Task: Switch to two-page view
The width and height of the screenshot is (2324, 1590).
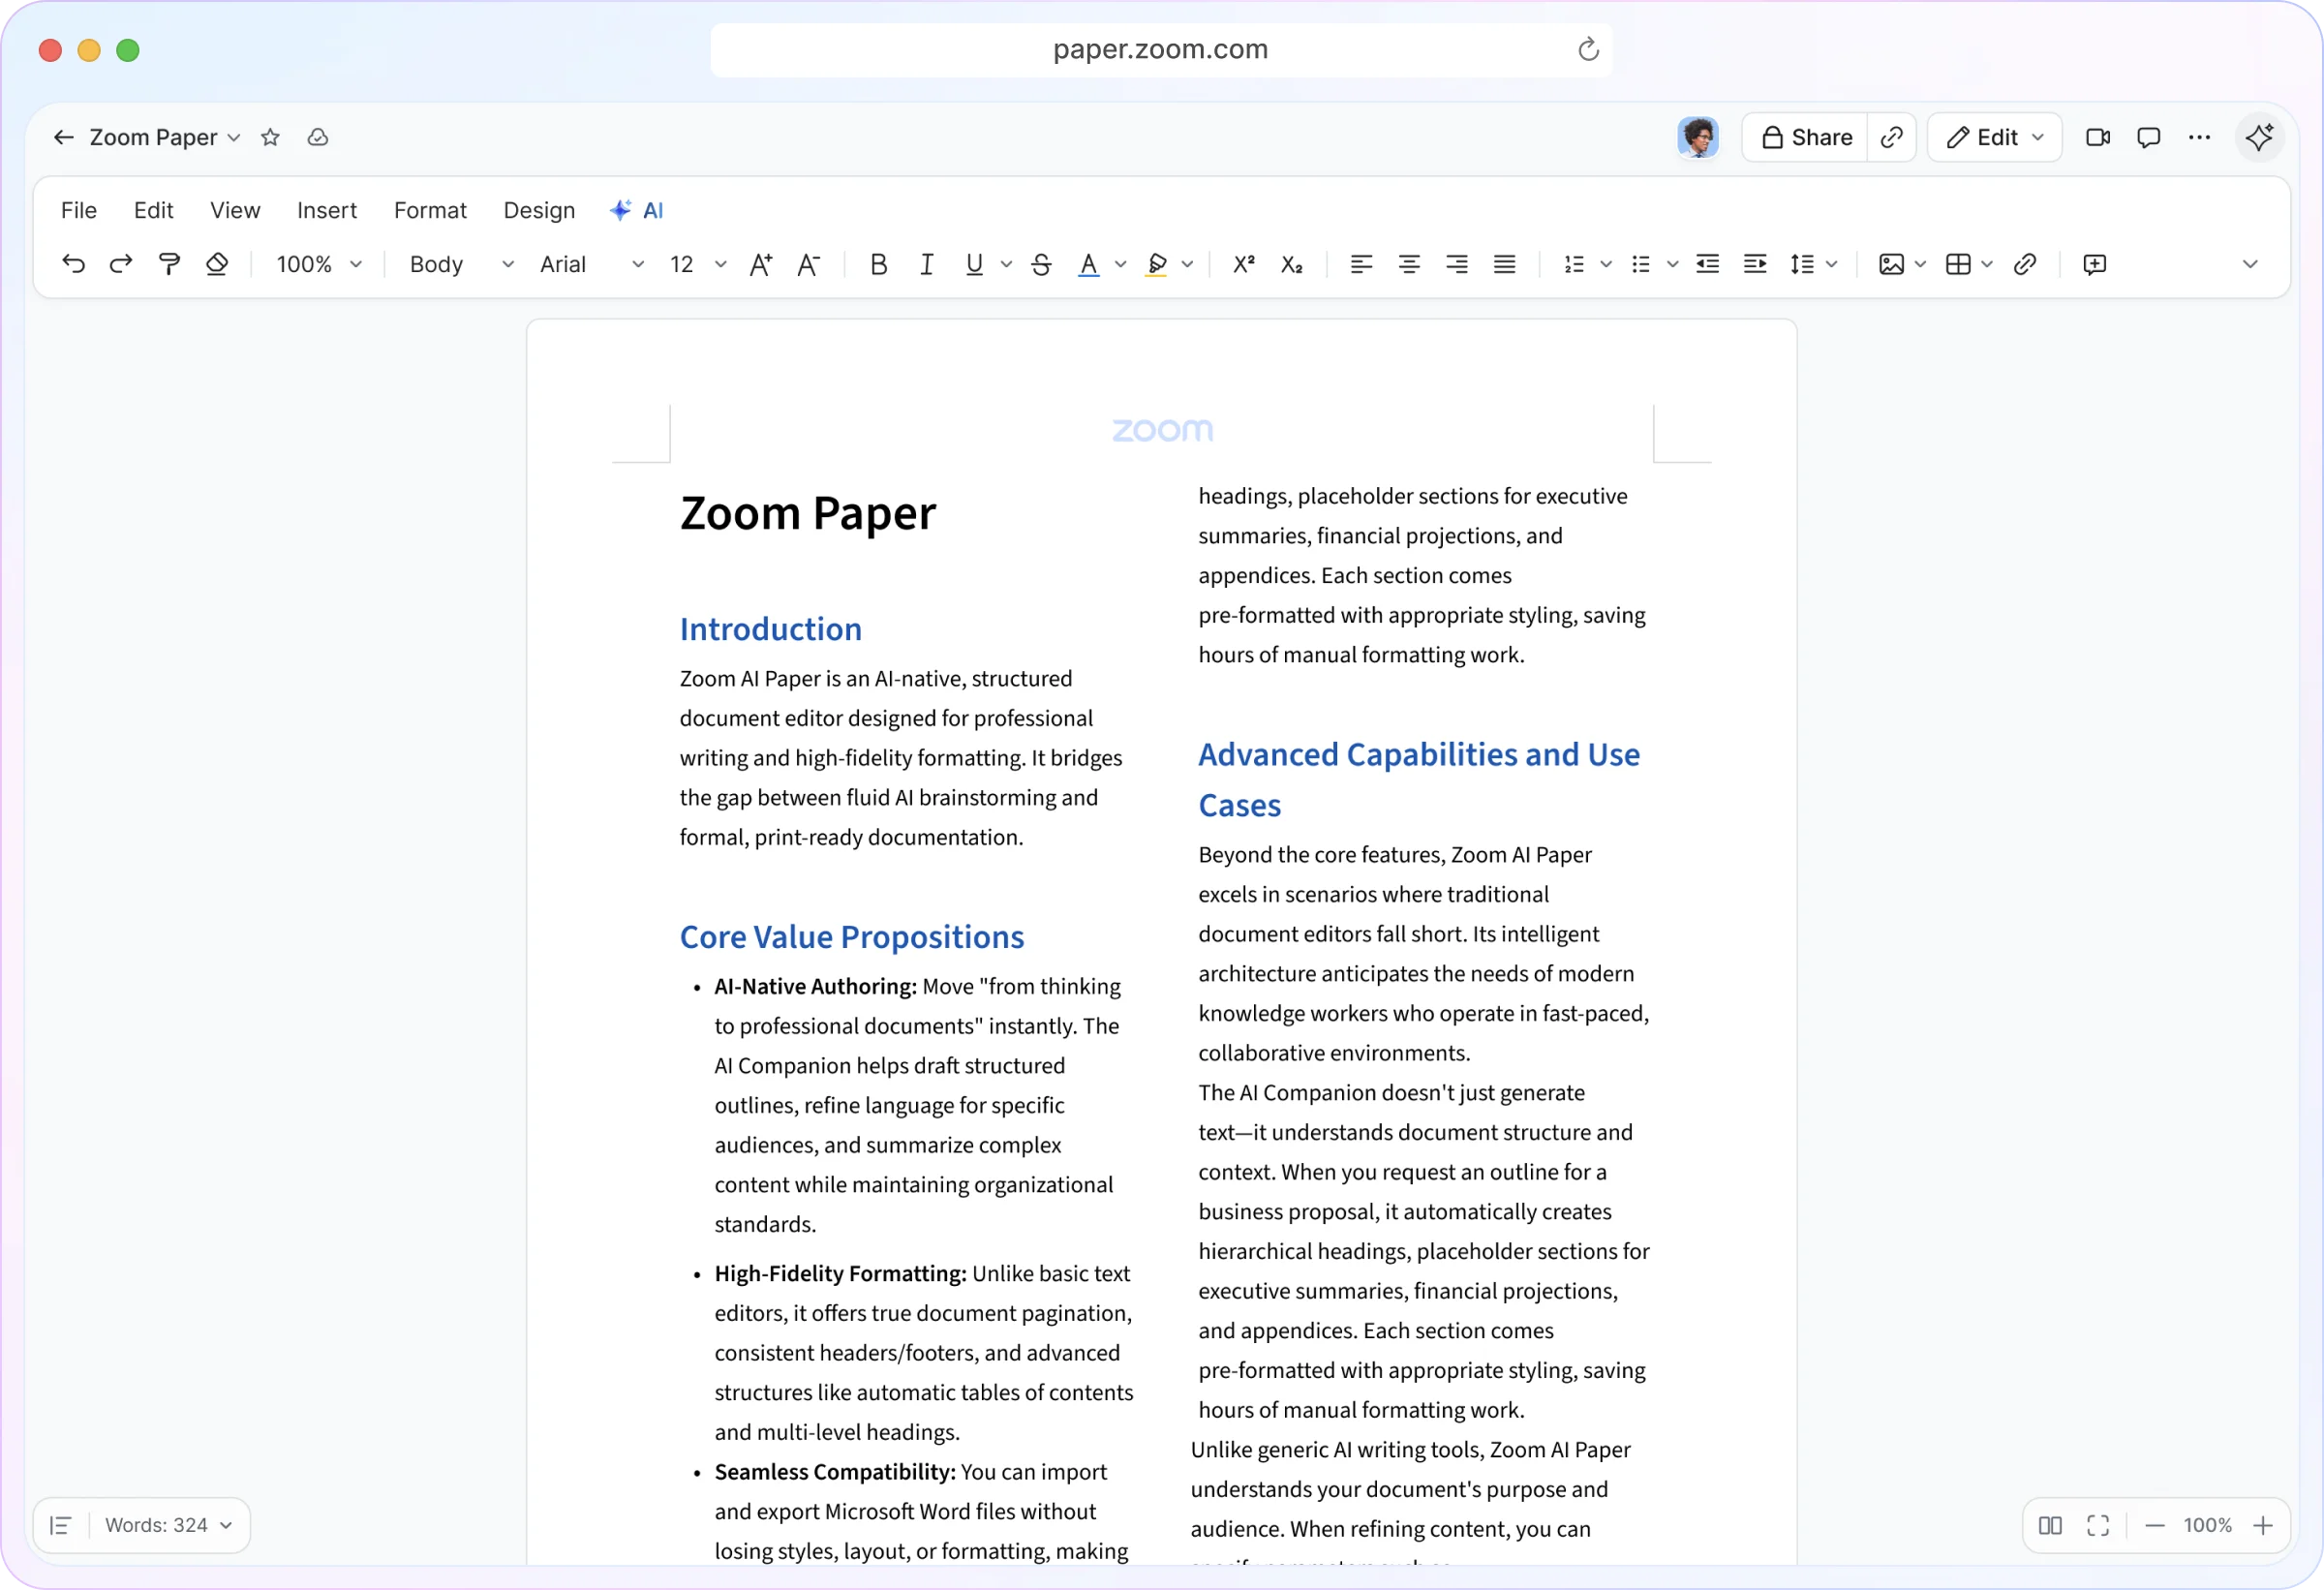Action: [x=2050, y=1525]
